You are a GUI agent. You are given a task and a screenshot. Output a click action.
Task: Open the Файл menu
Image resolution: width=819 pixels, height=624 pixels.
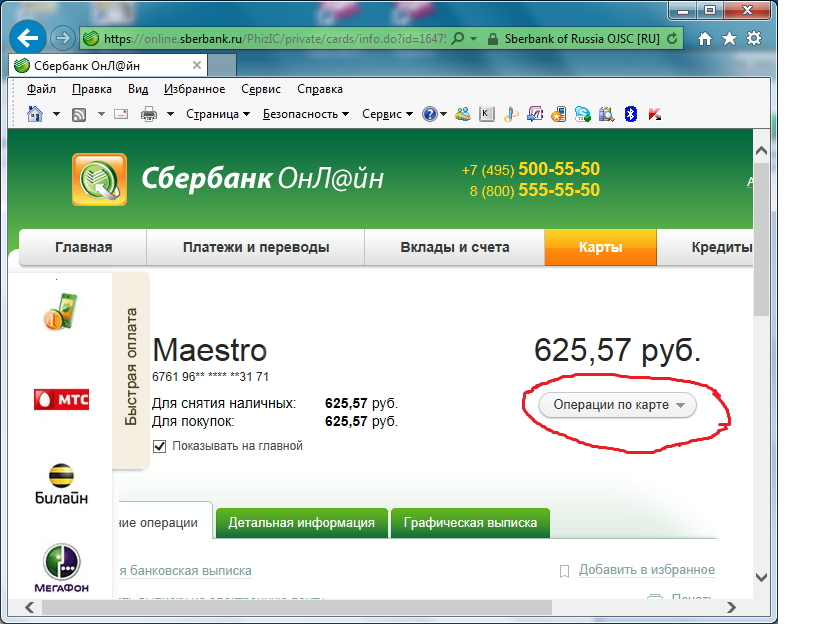(x=41, y=89)
